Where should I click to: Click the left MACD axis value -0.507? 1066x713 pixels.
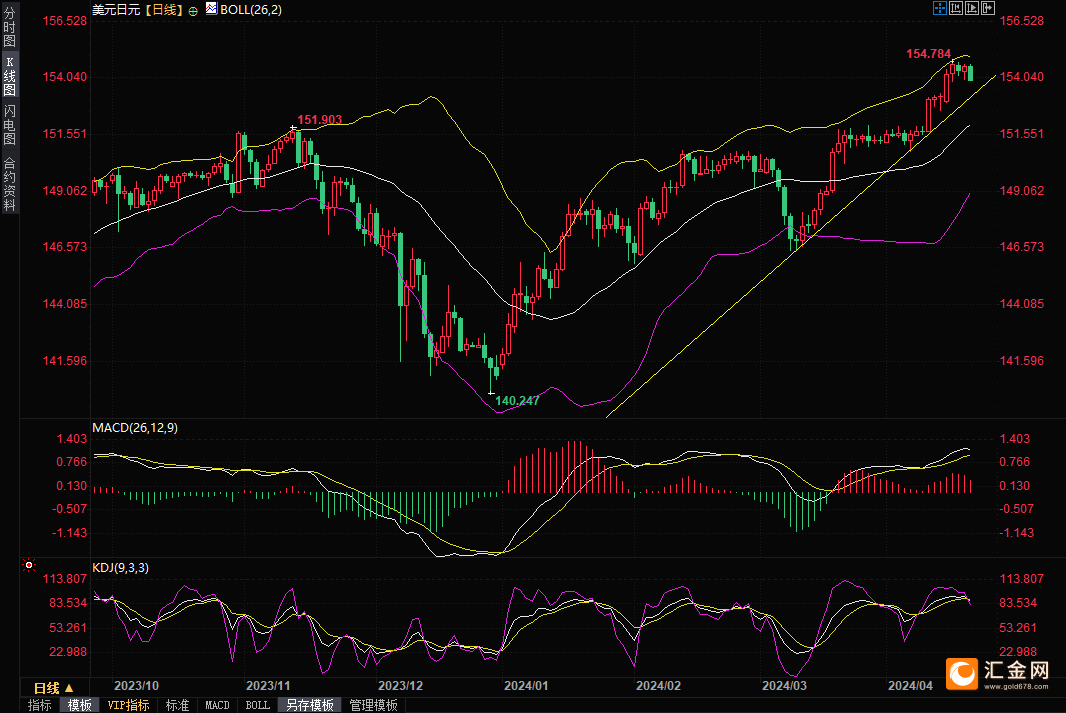70,508
